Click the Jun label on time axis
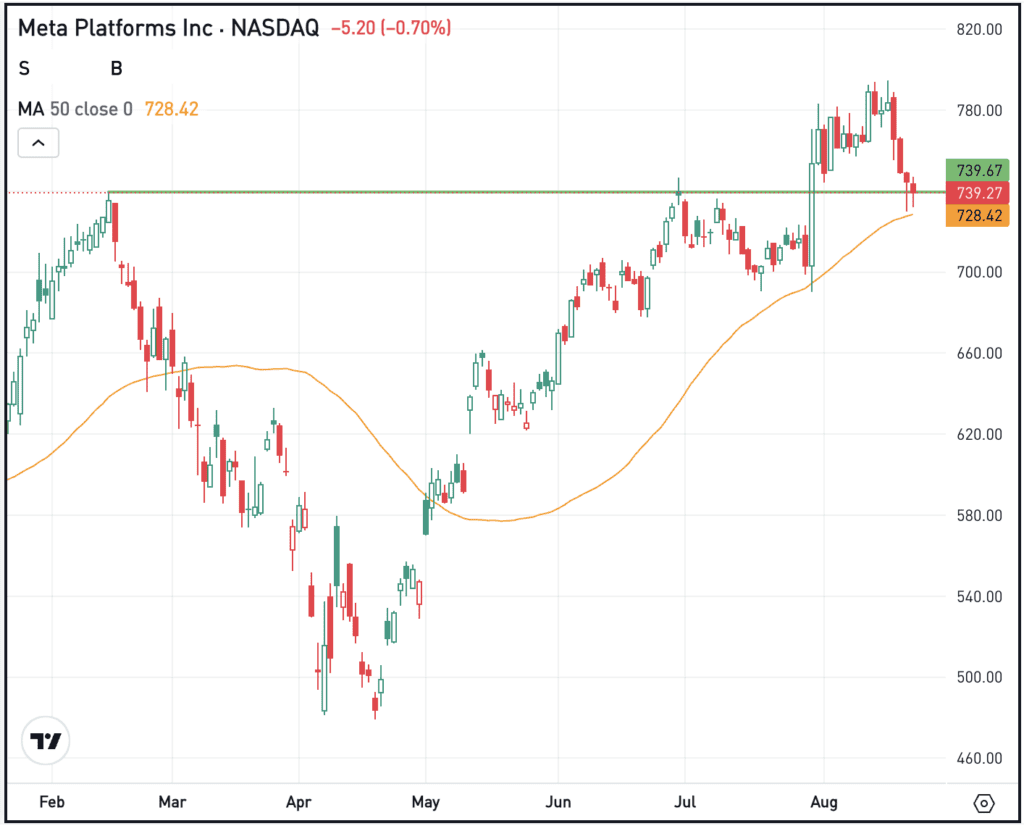1024x826 pixels. [x=558, y=802]
